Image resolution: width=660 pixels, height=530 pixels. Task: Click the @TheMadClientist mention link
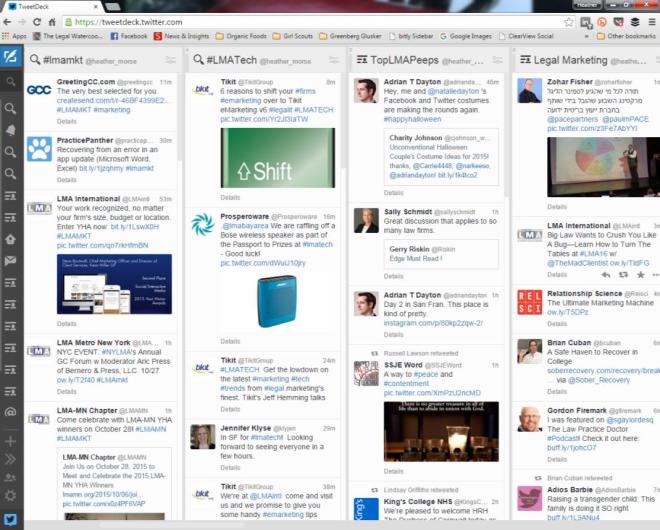(x=578, y=263)
